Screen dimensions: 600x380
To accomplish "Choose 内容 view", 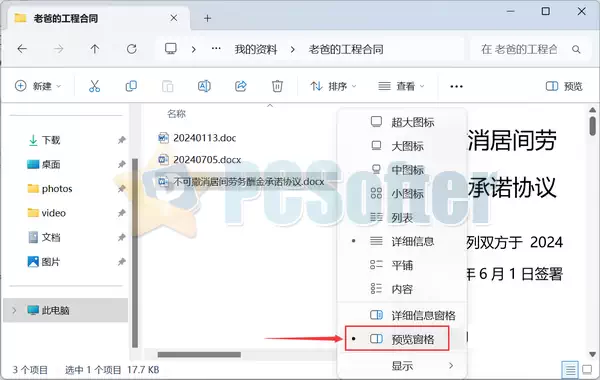I will pos(402,289).
